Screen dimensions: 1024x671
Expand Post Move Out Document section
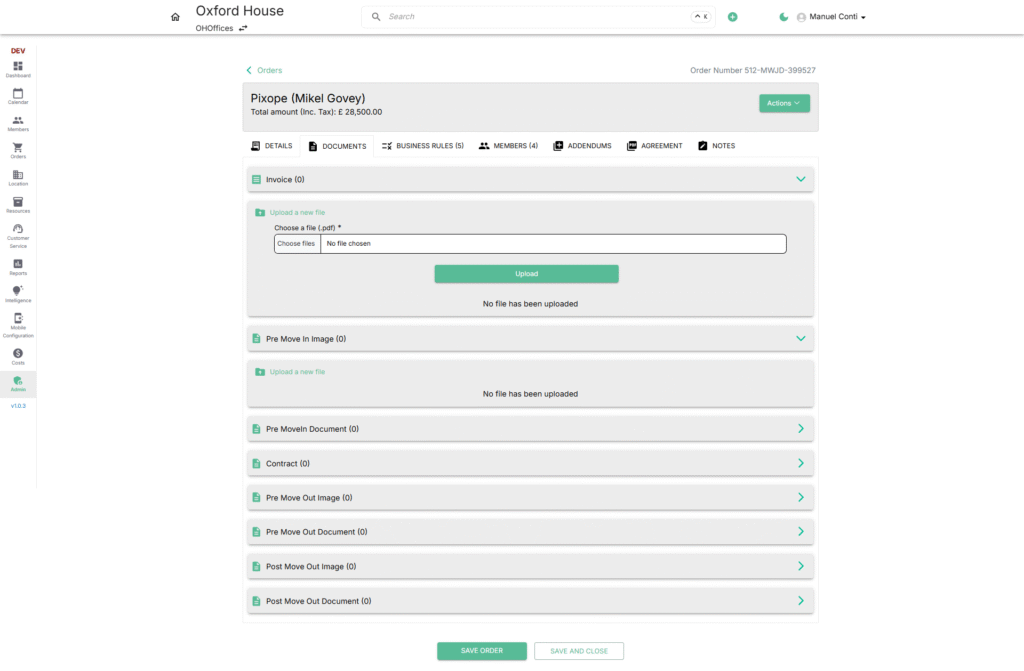(x=800, y=601)
